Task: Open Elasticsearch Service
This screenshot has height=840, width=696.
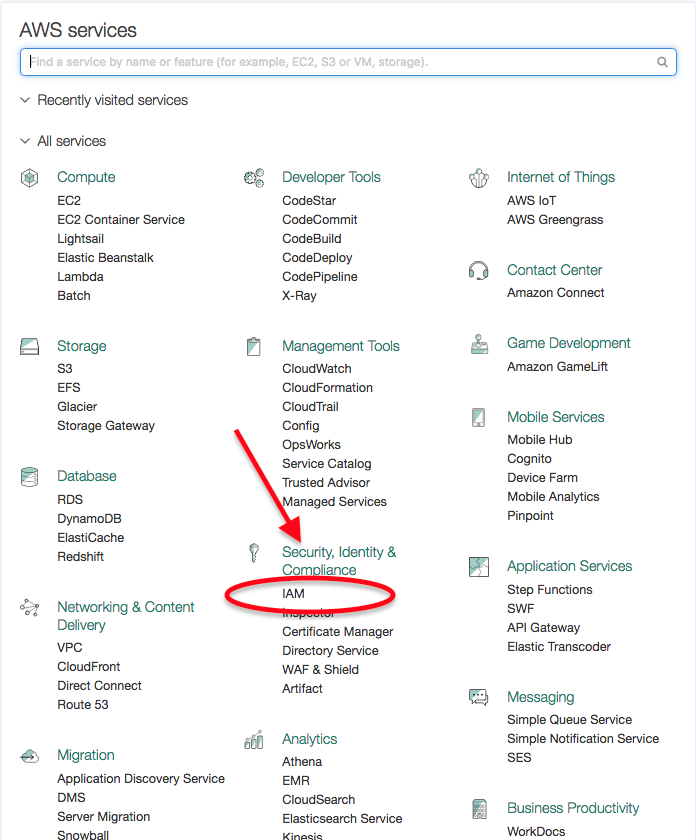Action: 342,819
